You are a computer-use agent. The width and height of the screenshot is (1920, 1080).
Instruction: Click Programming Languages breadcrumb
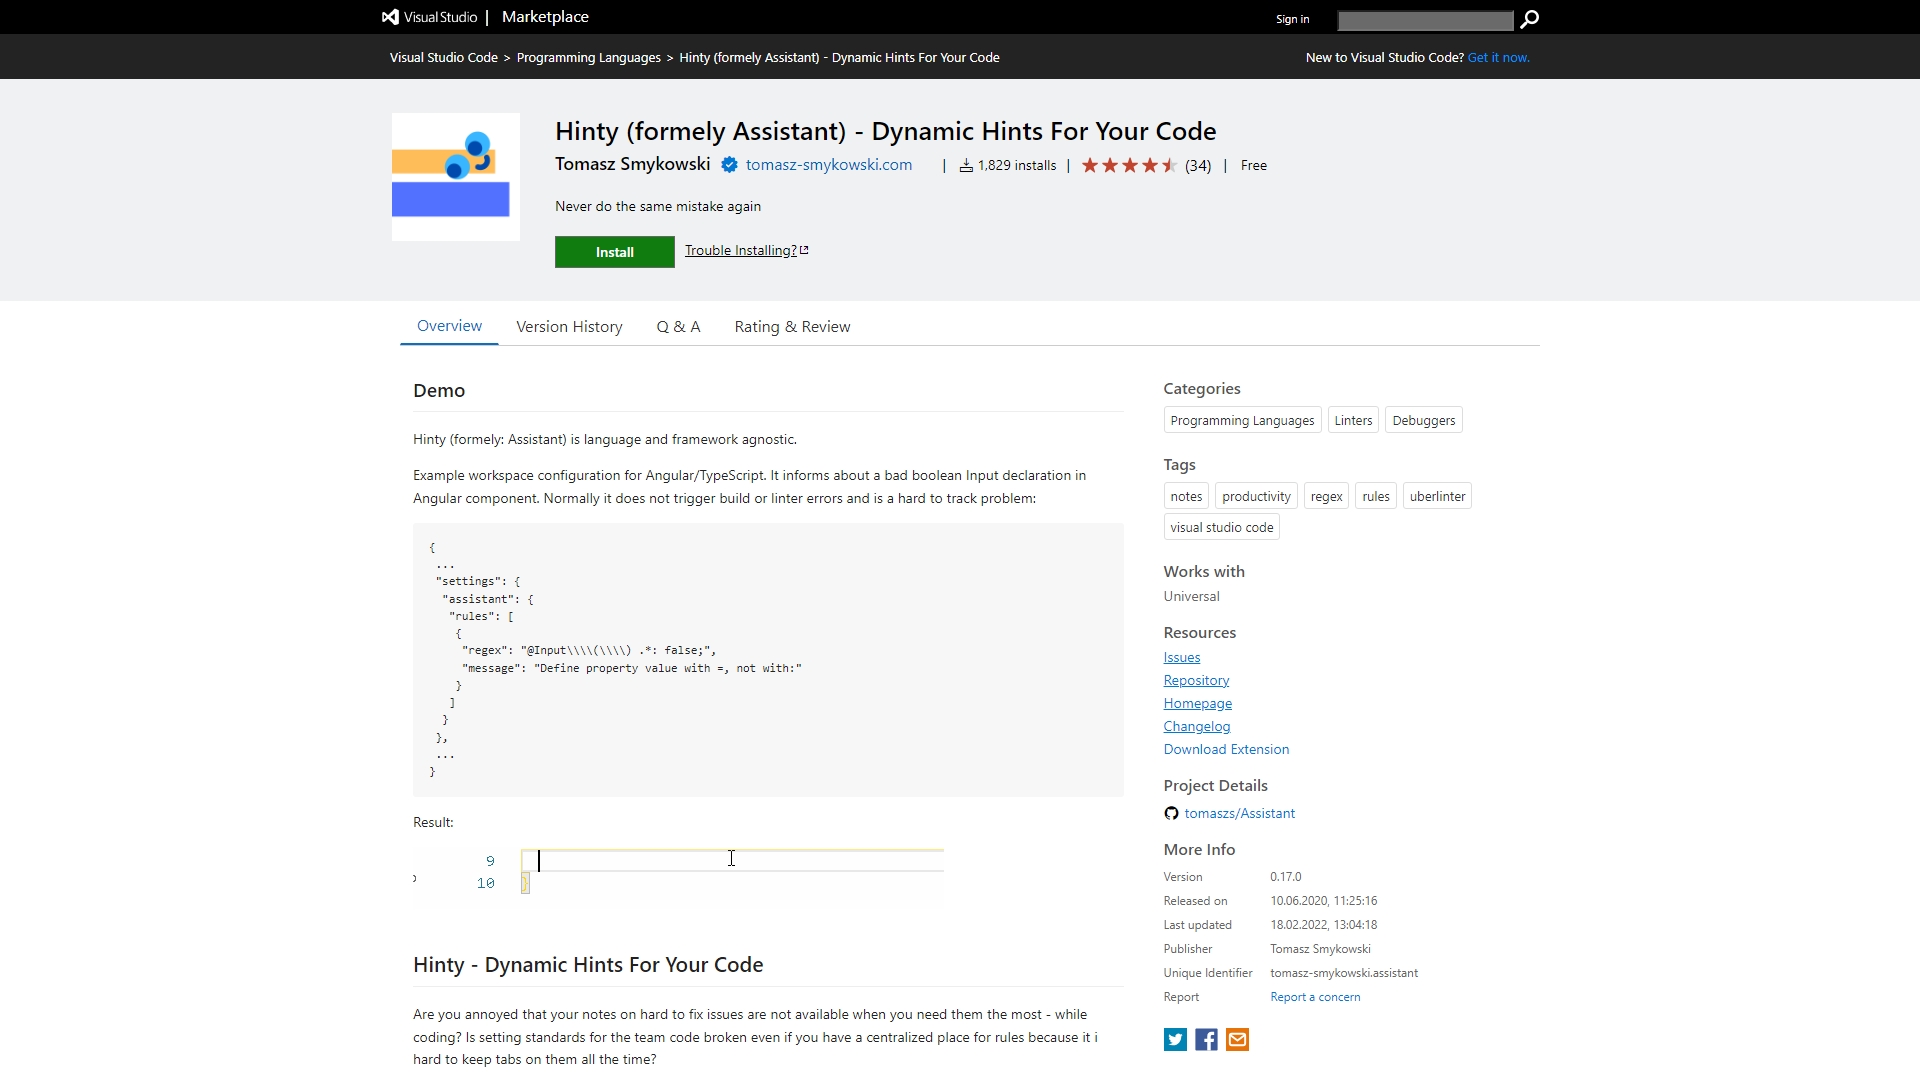[589, 58]
